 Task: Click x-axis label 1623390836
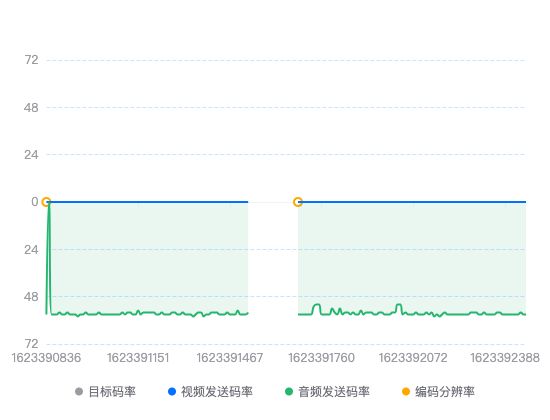(46, 358)
